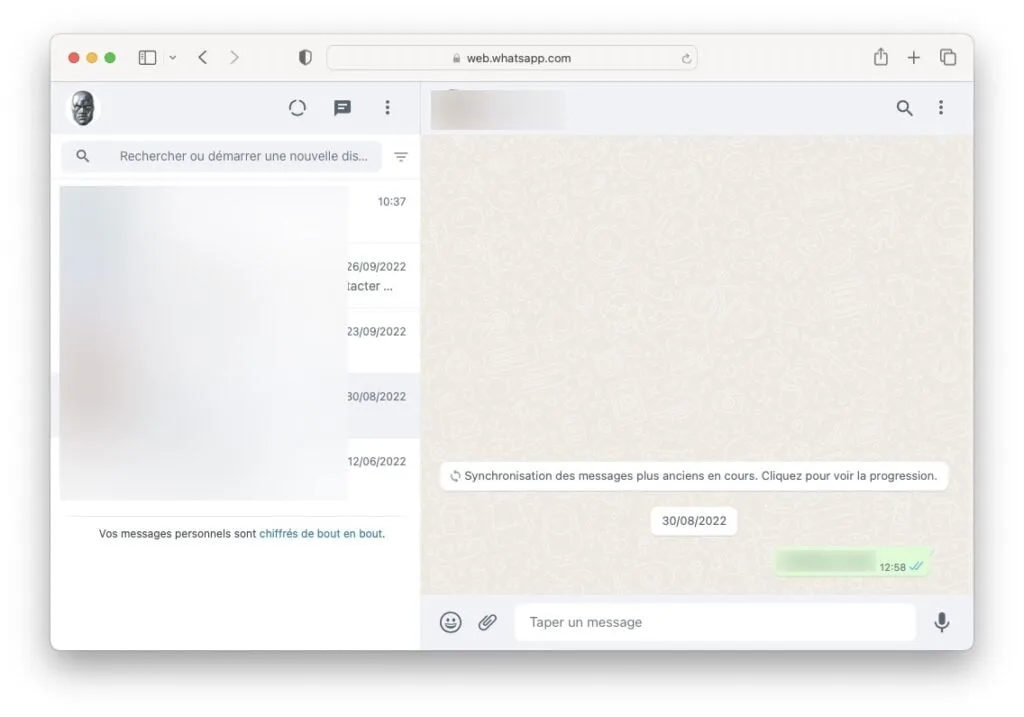Viewport: 1024px width, 717px height.
Task: Click your profile picture avatar
Action: coord(81,108)
